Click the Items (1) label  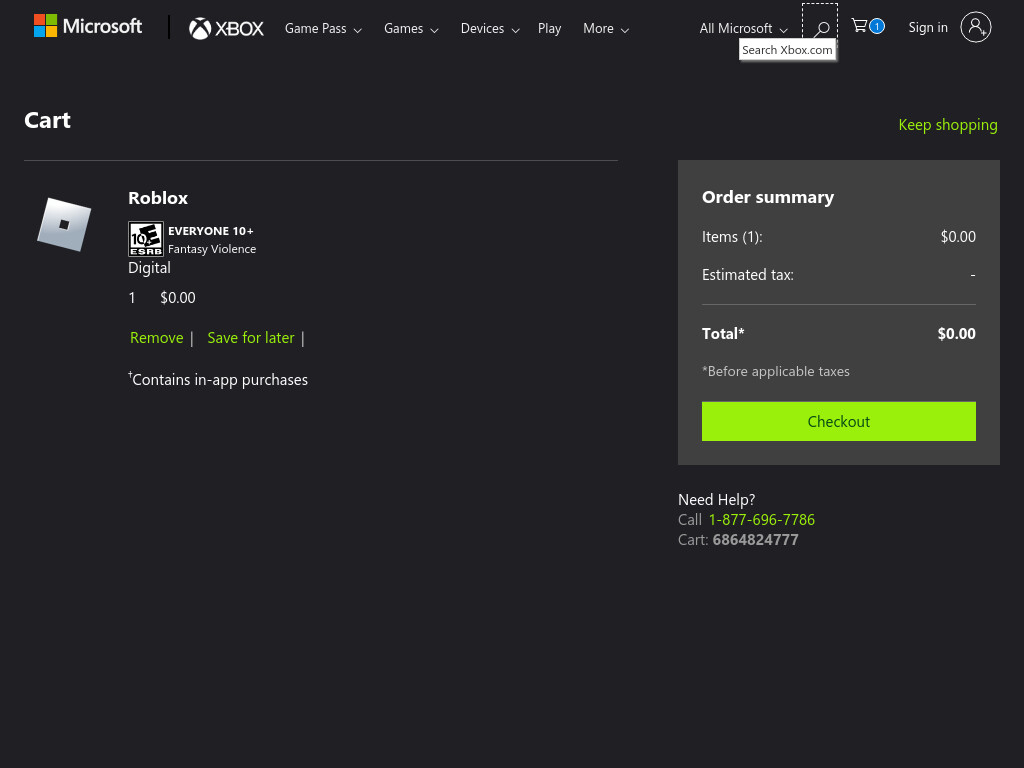[732, 237]
